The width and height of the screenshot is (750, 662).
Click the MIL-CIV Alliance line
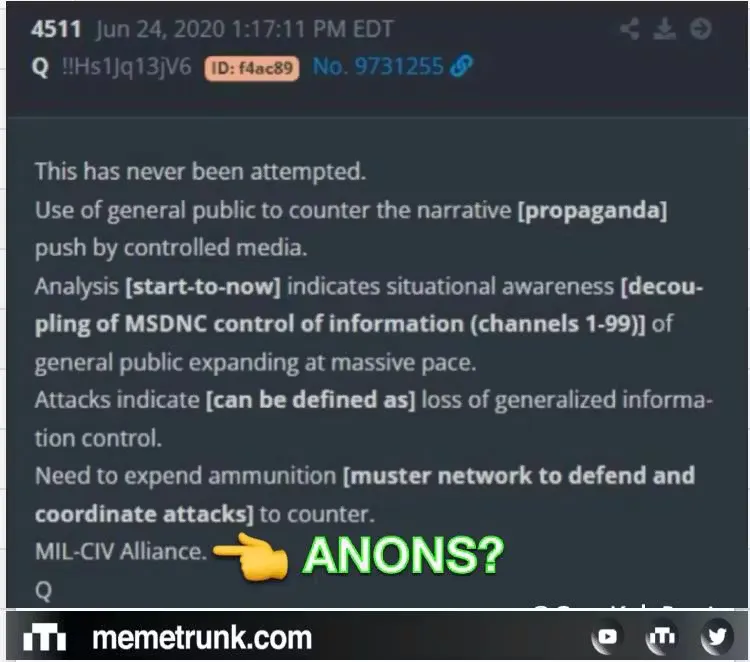pos(121,552)
